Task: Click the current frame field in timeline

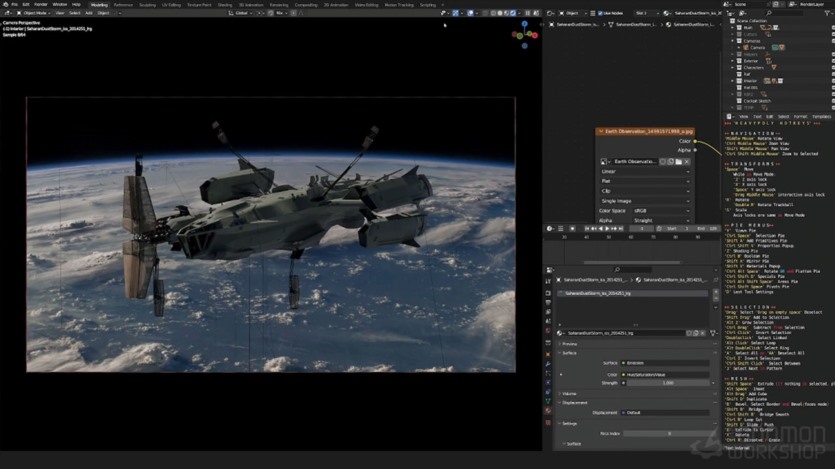Action: tap(642, 228)
